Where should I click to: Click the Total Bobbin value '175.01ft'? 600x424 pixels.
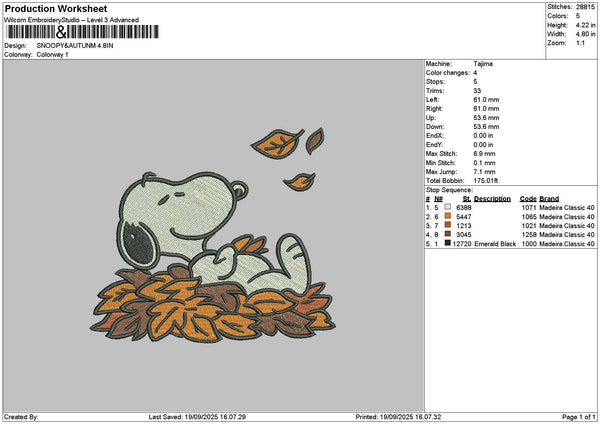(x=486, y=181)
